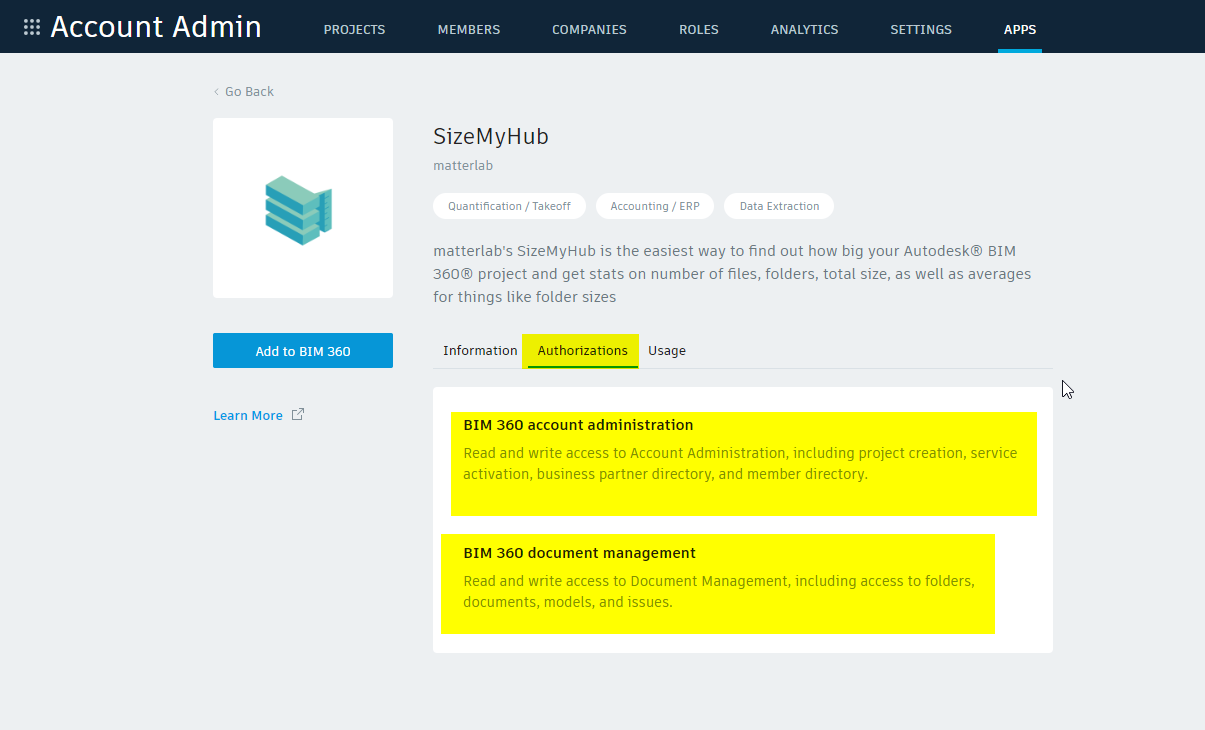Viewport: 1205px width, 730px height.
Task: Click the matterlab publisher name
Action: coord(463,166)
